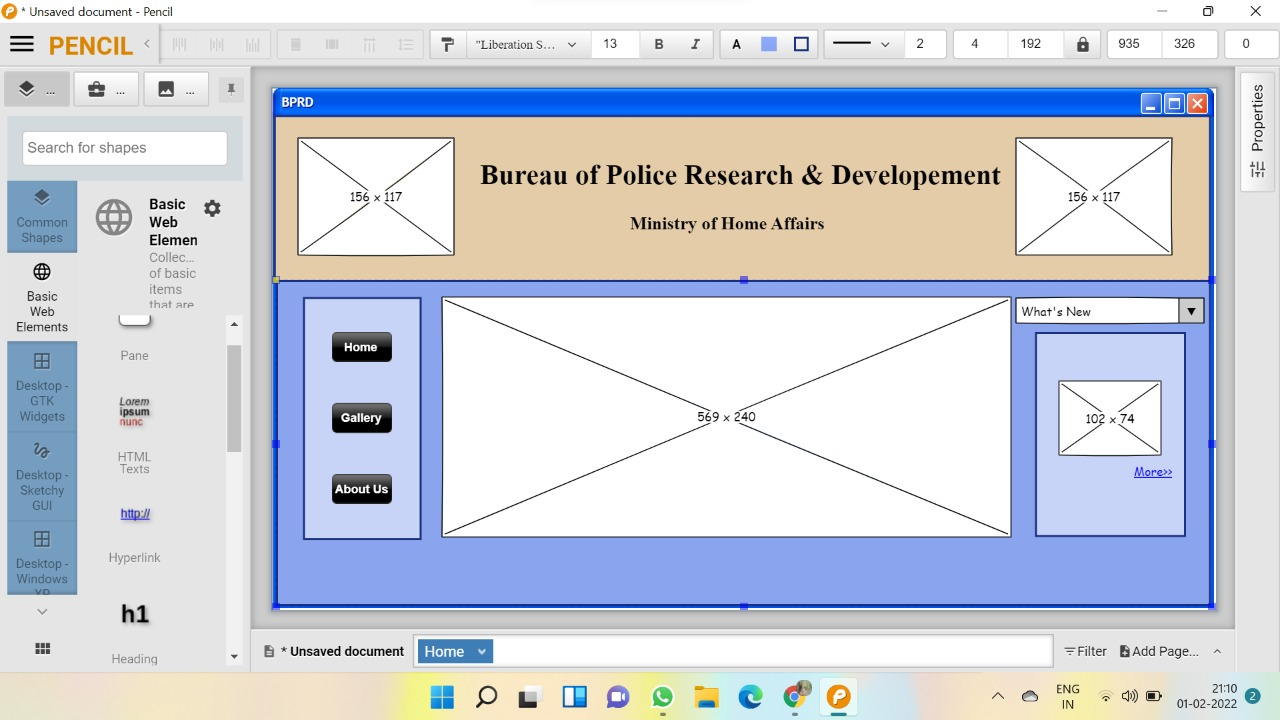This screenshot has width=1280, height=720.
Task: Select the Ministry of Home Affairs text
Action: pyautogui.click(x=727, y=223)
